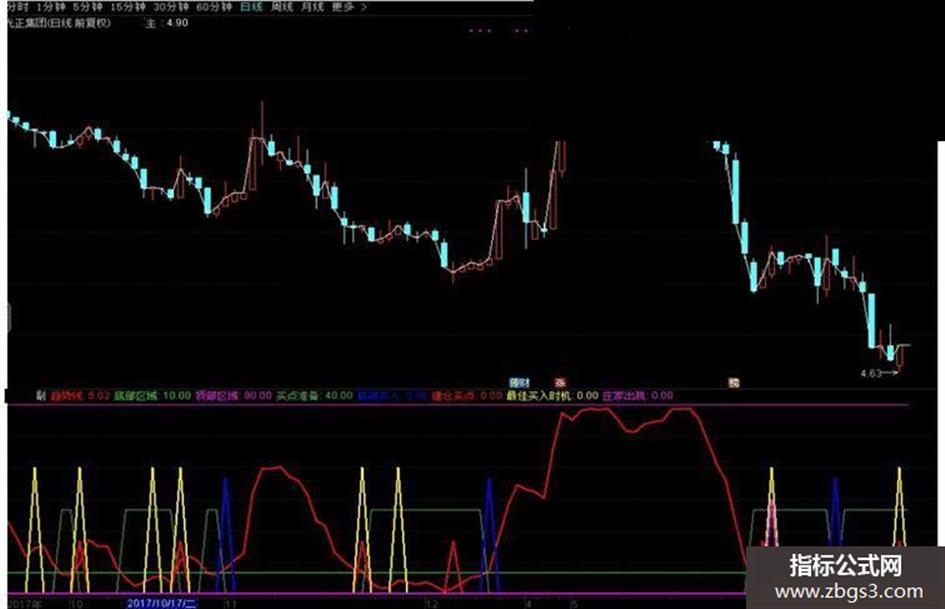Viewport: 945px width, 609px height.
Task: Open the 更多 periods dropdown
Action: 349,7
